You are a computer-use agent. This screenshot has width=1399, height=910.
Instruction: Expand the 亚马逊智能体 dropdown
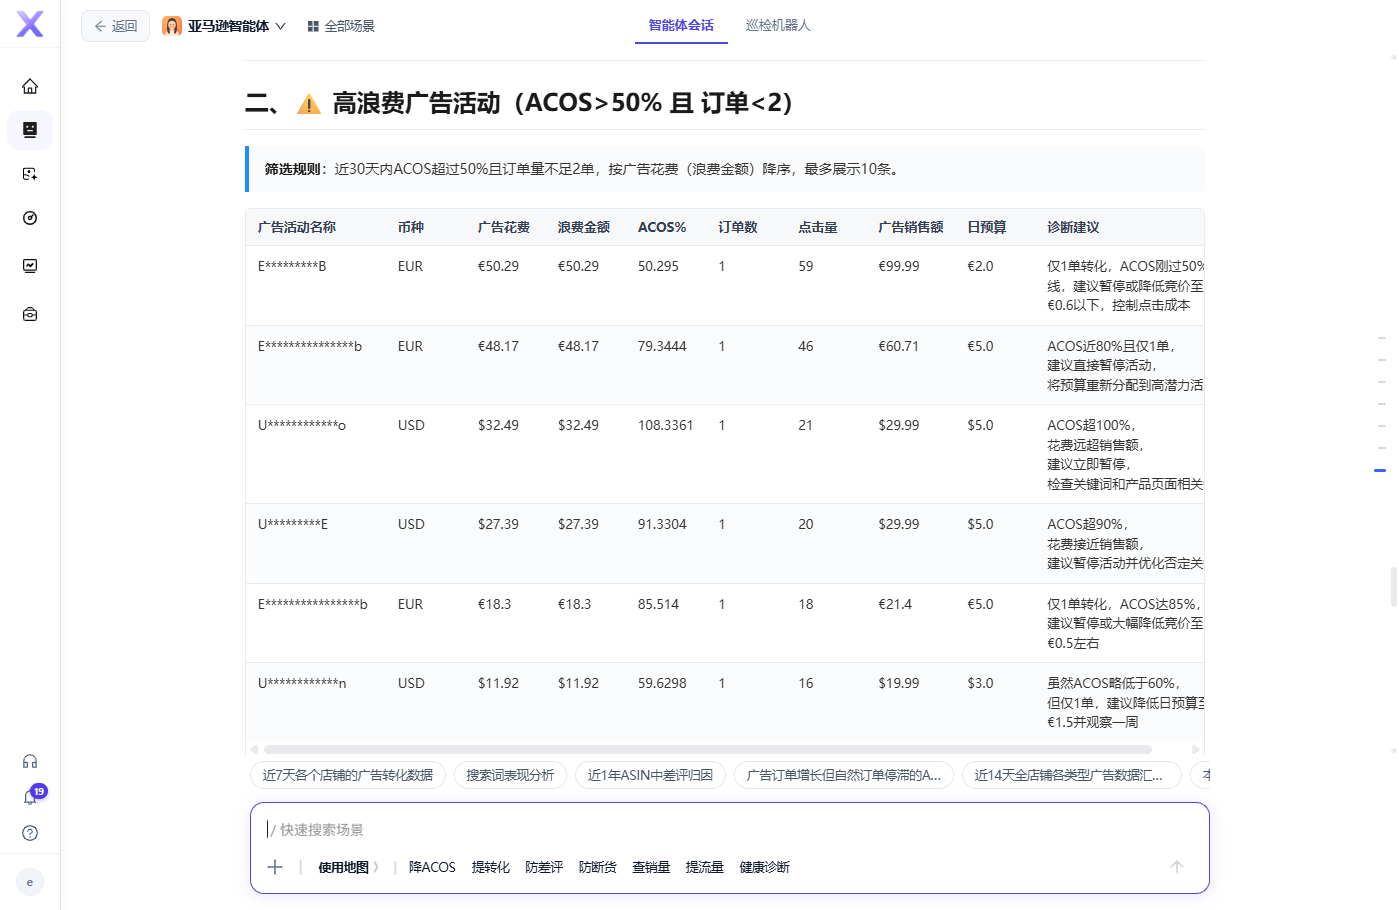(224, 26)
